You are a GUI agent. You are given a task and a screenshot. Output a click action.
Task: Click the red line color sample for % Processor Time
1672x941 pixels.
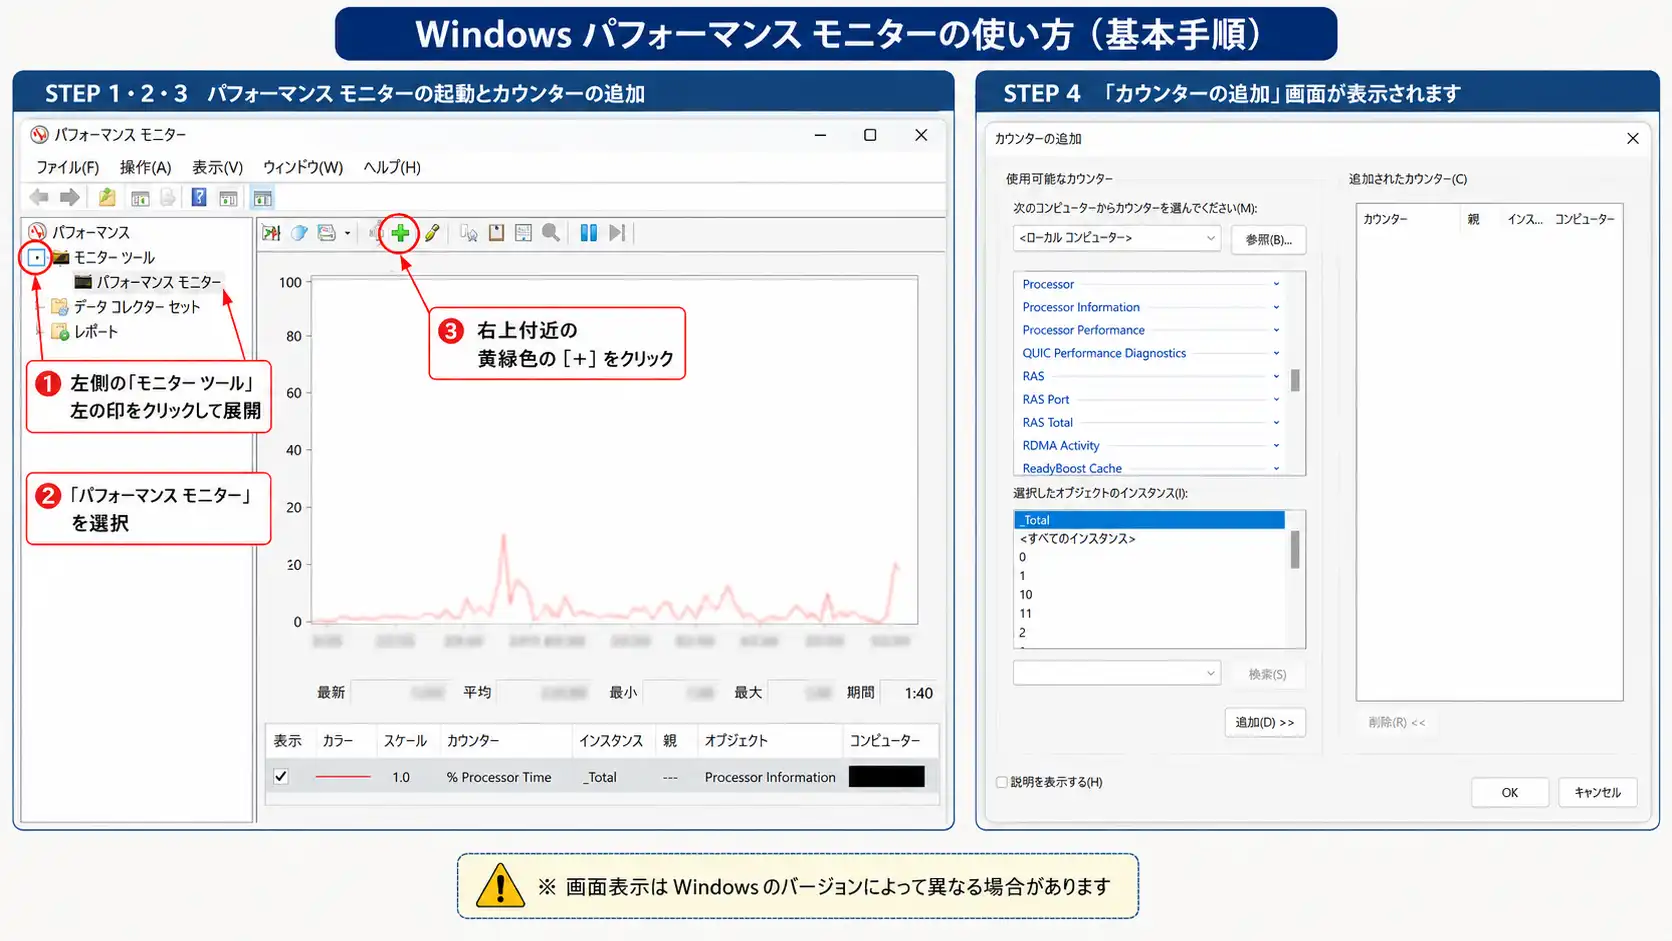point(342,777)
